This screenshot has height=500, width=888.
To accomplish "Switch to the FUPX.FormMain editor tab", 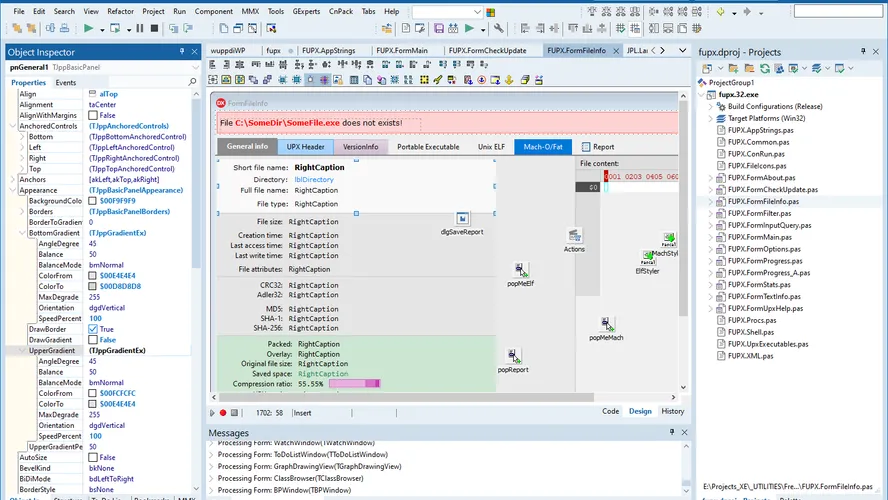I will (x=401, y=49).
